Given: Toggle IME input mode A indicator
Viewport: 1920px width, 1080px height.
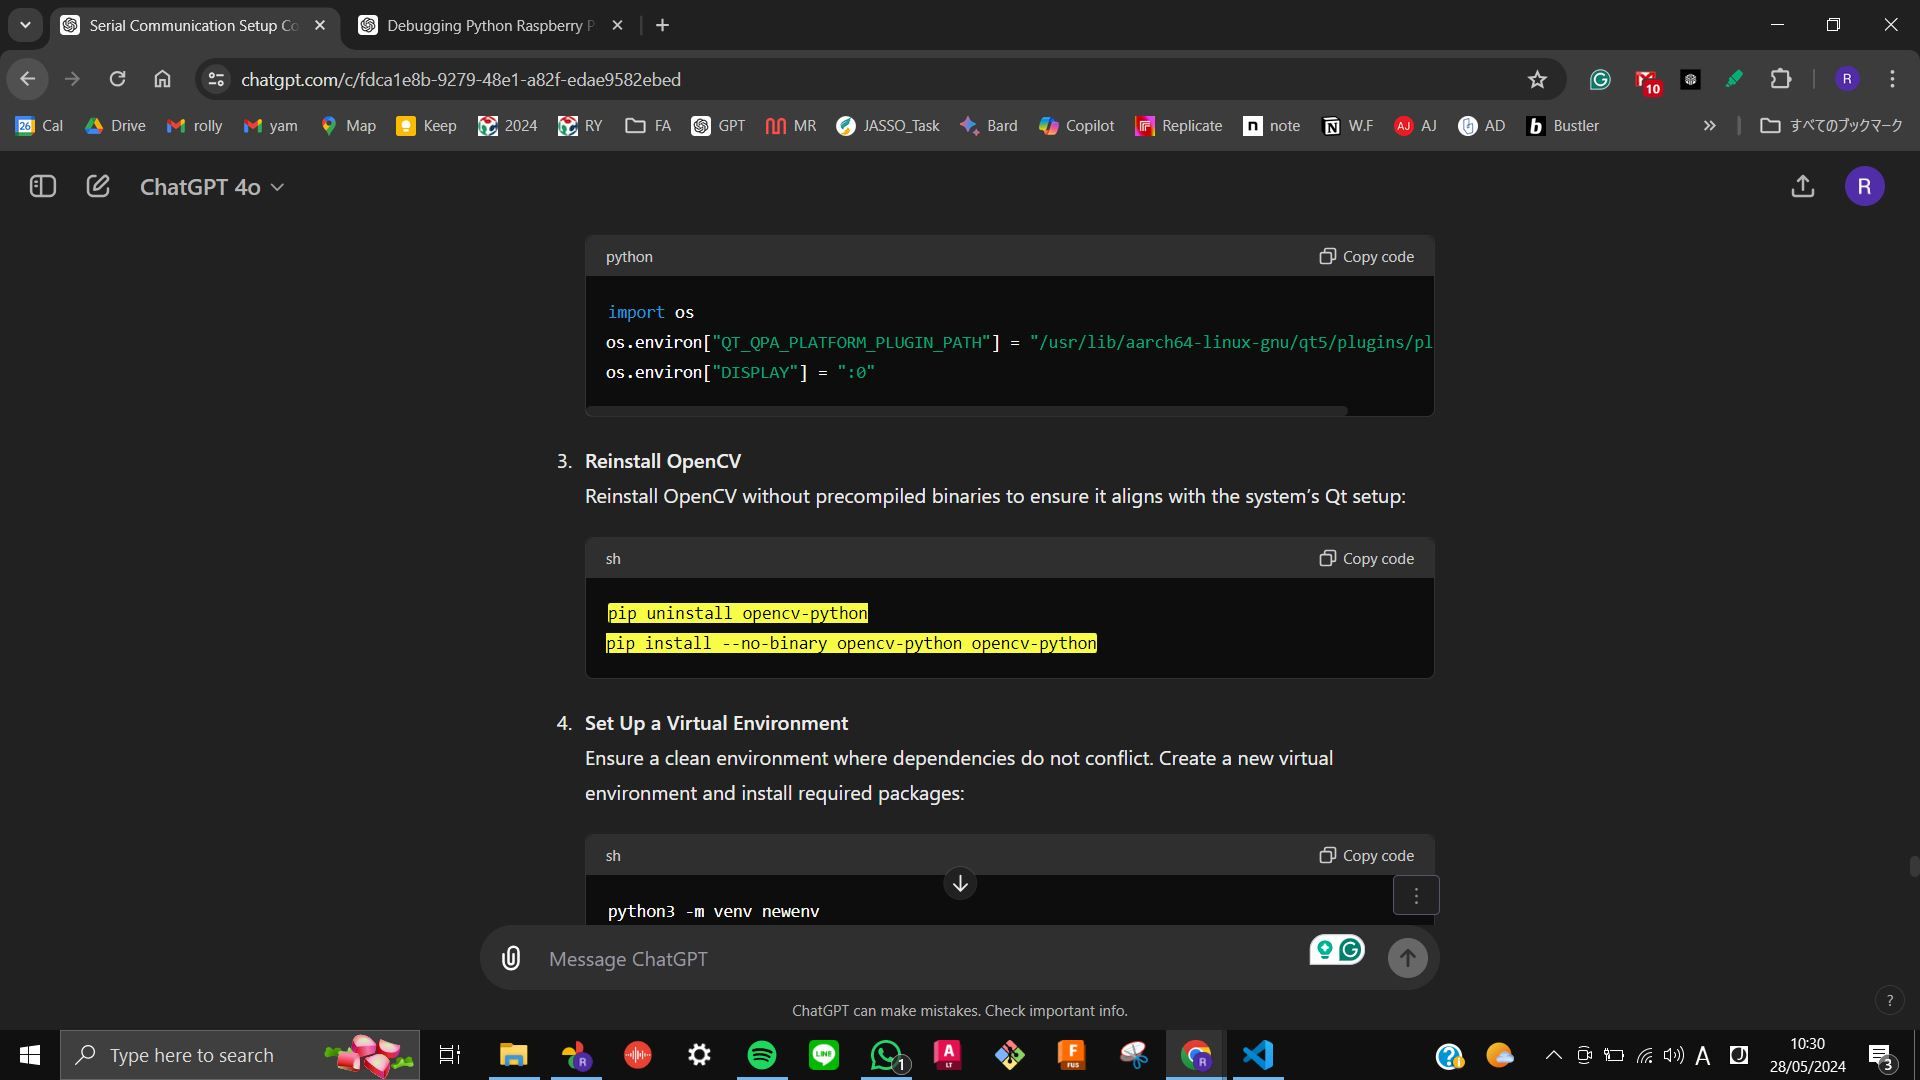Looking at the screenshot, I should [1703, 1055].
